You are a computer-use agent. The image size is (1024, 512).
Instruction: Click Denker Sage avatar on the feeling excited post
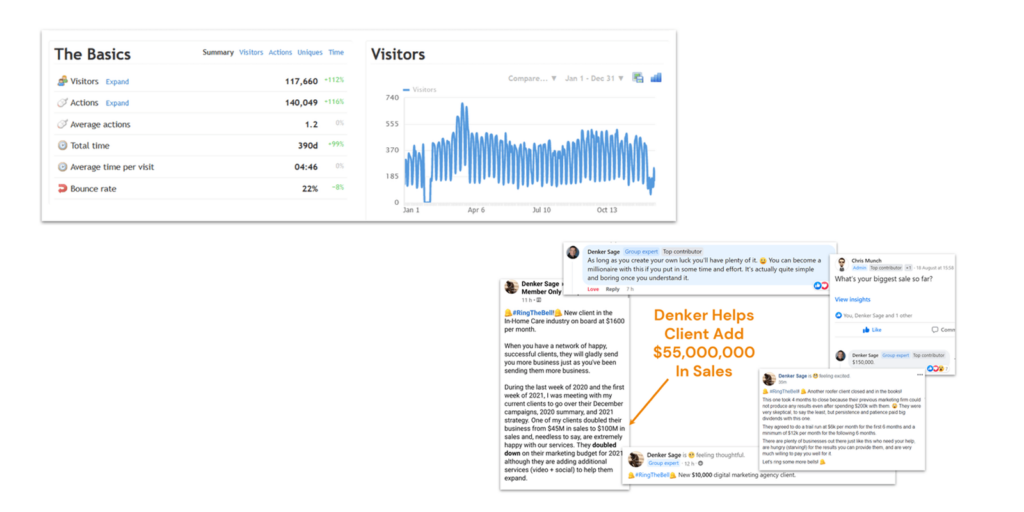click(x=769, y=379)
